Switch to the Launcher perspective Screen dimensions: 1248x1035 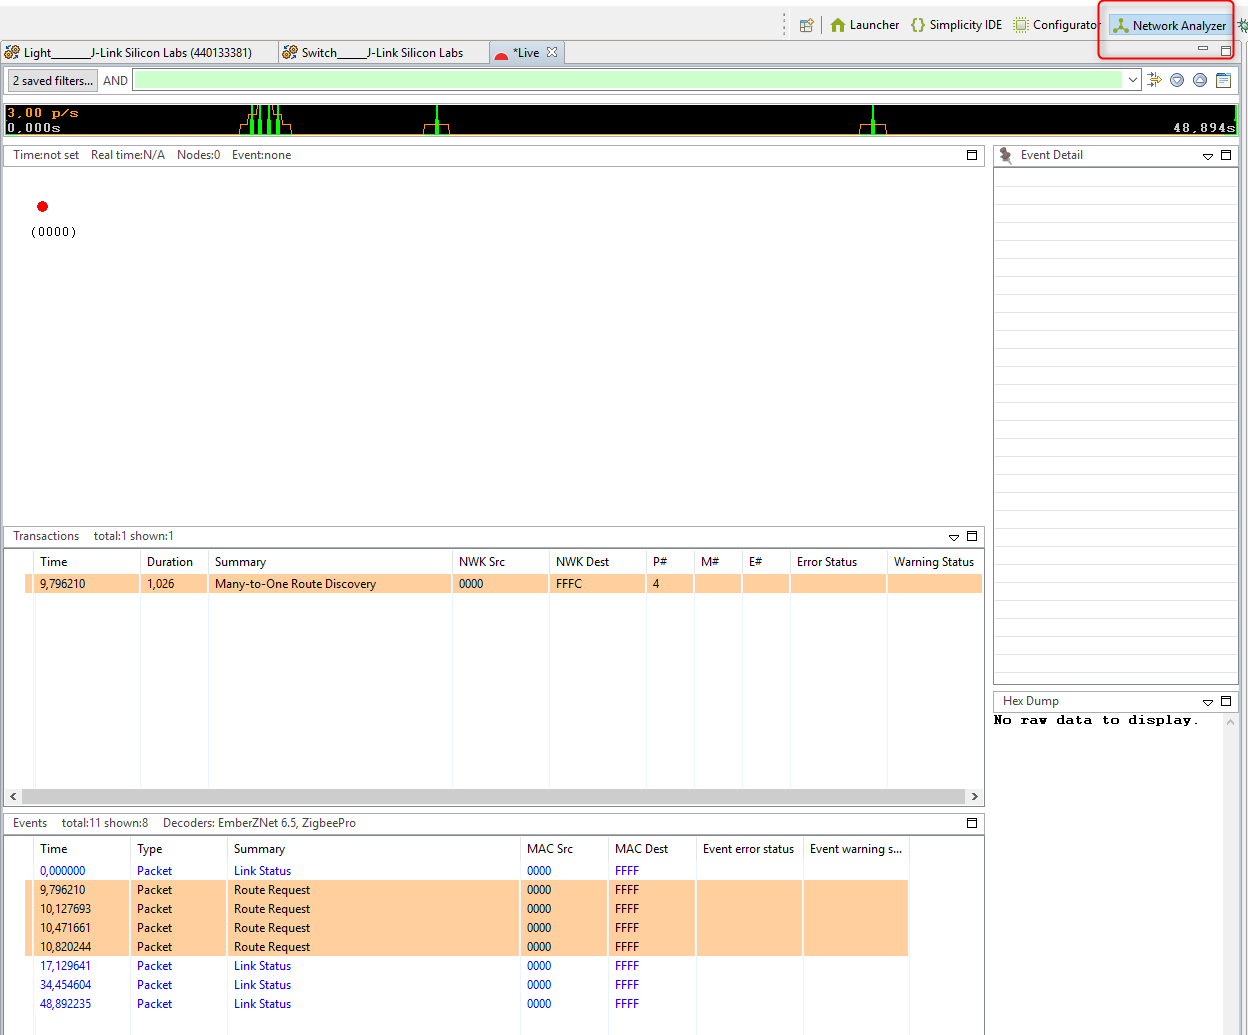[x=865, y=25]
